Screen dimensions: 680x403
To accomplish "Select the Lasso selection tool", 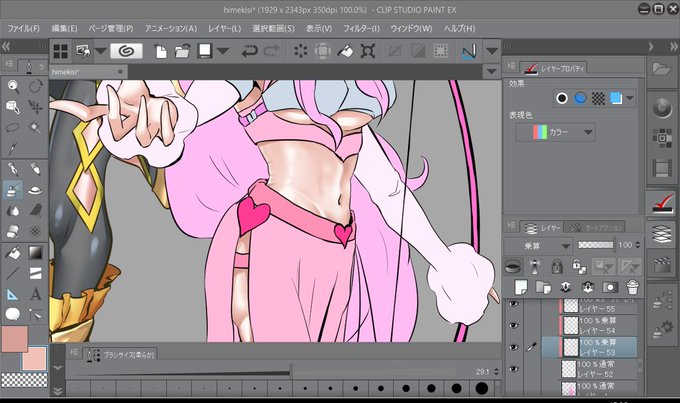I will pos(13,128).
